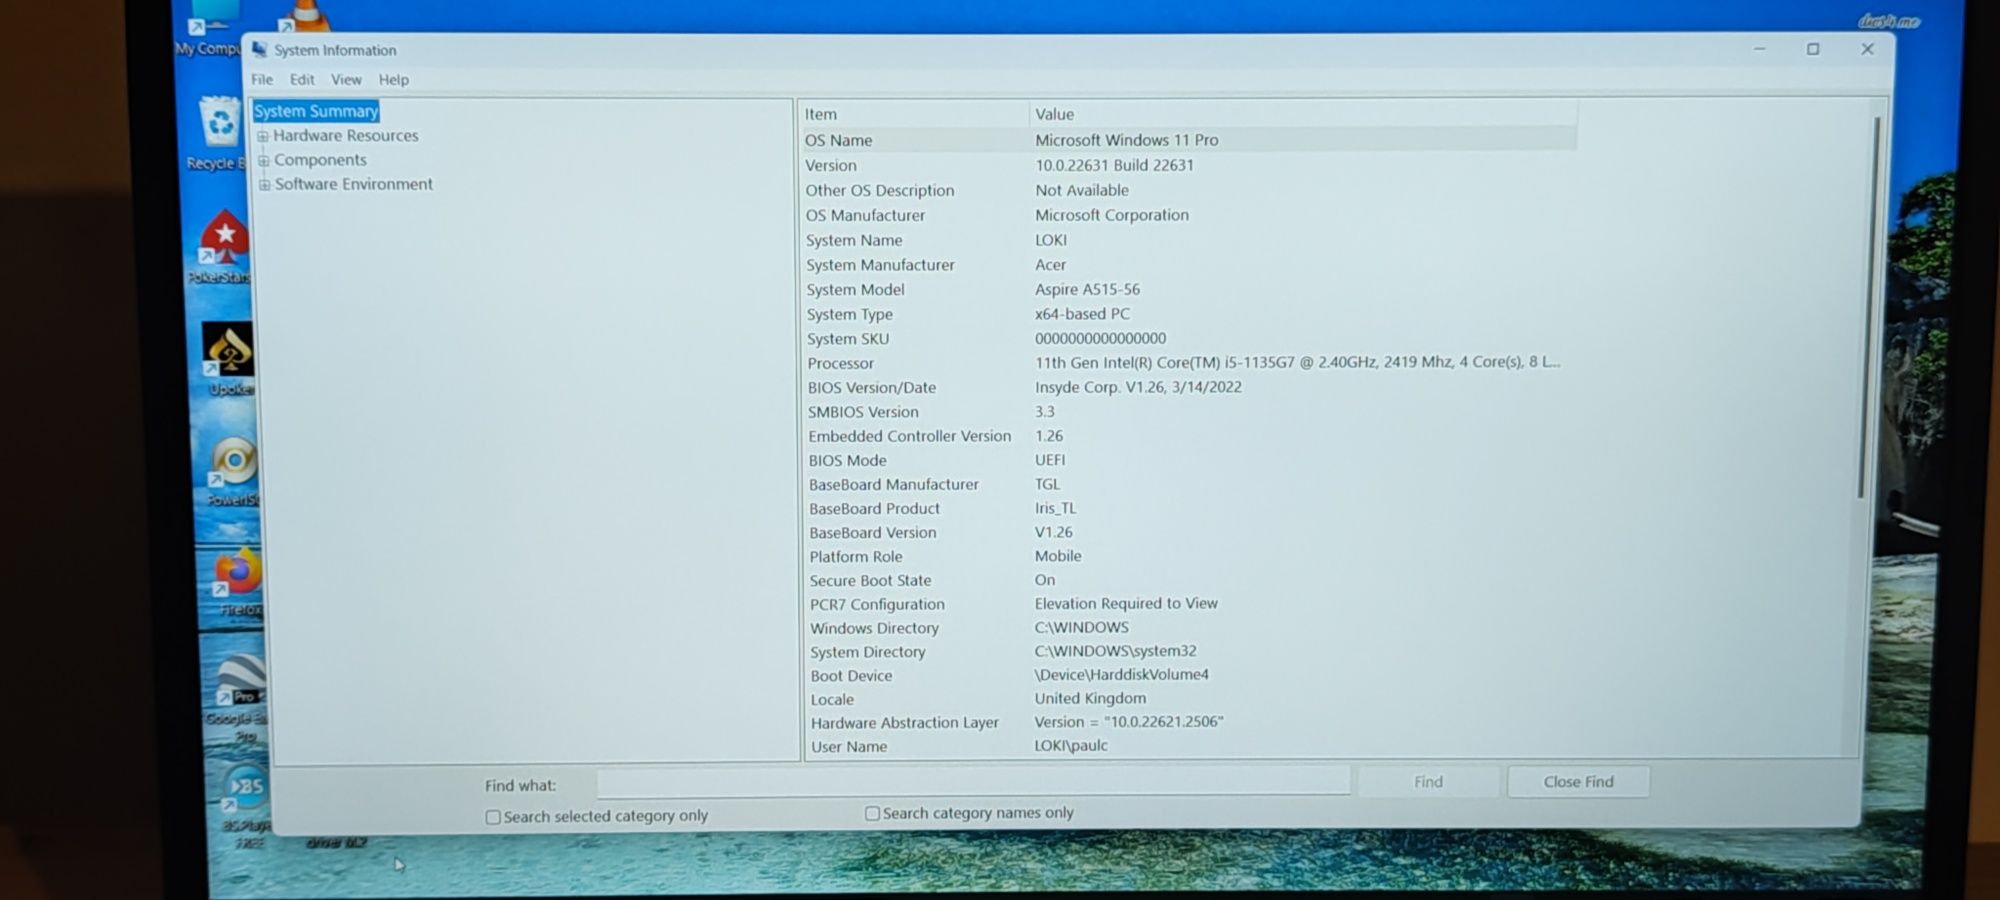Select the BIOS Version/Date row item
The height and width of the screenshot is (900, 2000).
(x=872, y=387)
